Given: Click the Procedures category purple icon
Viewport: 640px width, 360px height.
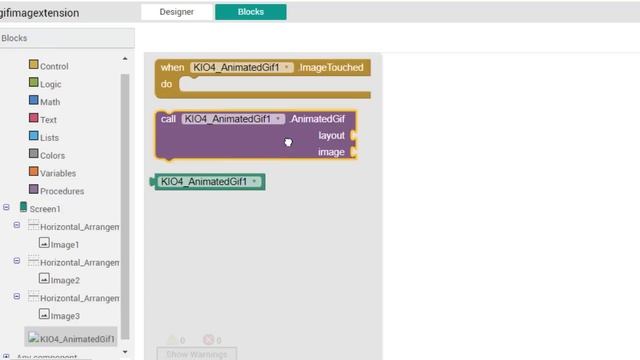Looking at the screenshot, I should (x=33, y=189).
